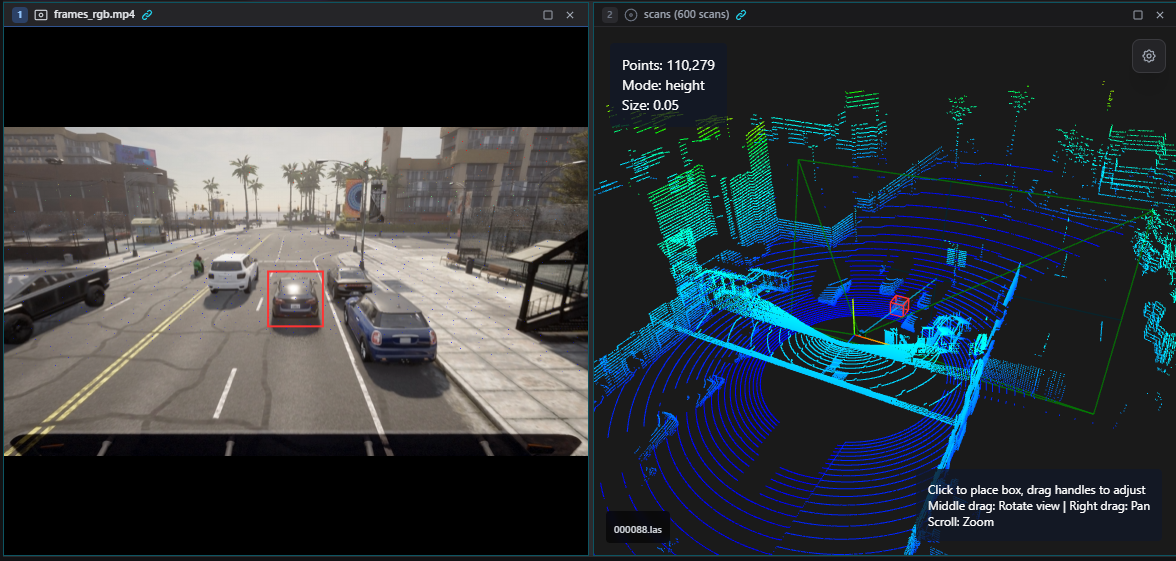Screen dimensions: 1176x561
Task: Click the Points: 110,279 readout
Action: [668, 65]
